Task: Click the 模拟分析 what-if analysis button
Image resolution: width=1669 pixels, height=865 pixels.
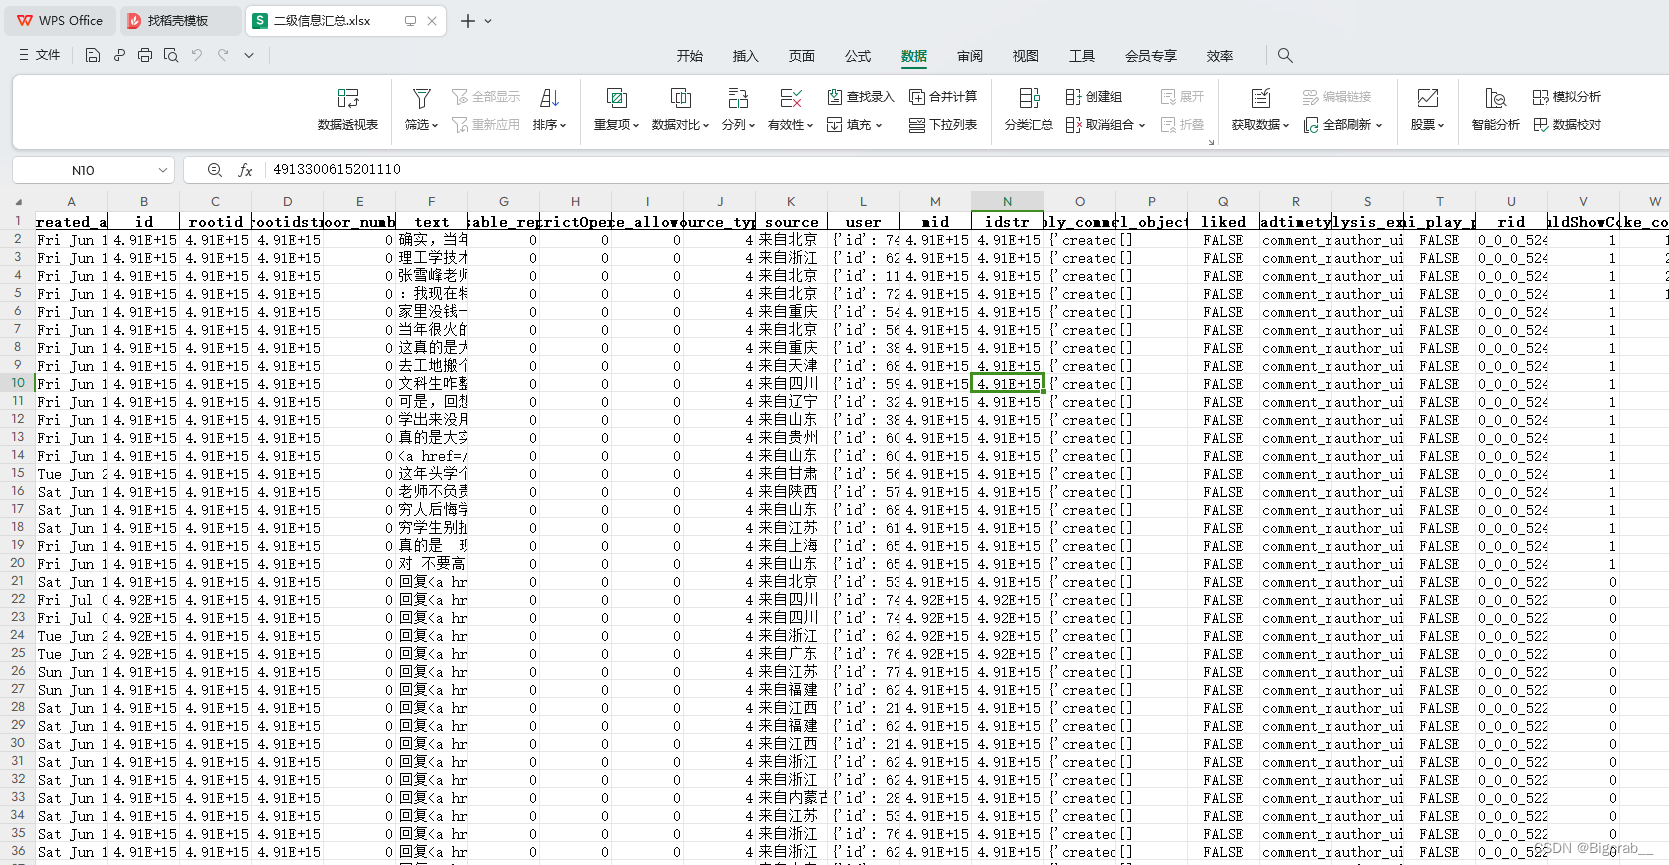Action: 1567,97
